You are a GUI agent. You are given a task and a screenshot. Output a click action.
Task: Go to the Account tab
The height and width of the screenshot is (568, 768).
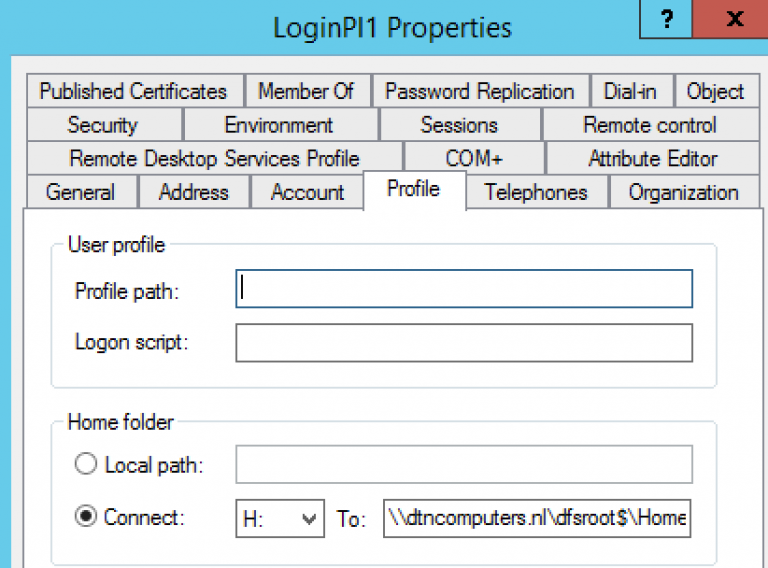tap(307, 192)
